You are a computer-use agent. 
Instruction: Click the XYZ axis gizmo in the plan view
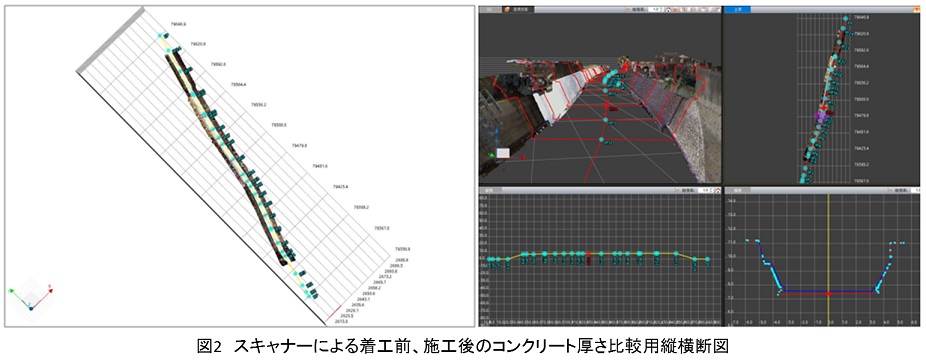[x=30, y=298]
